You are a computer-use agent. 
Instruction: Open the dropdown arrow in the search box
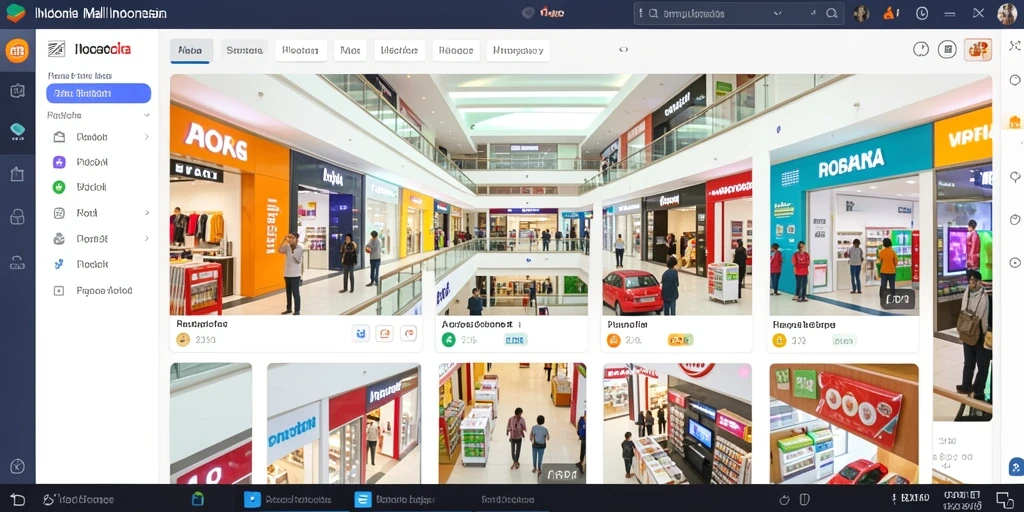point(777,13)
